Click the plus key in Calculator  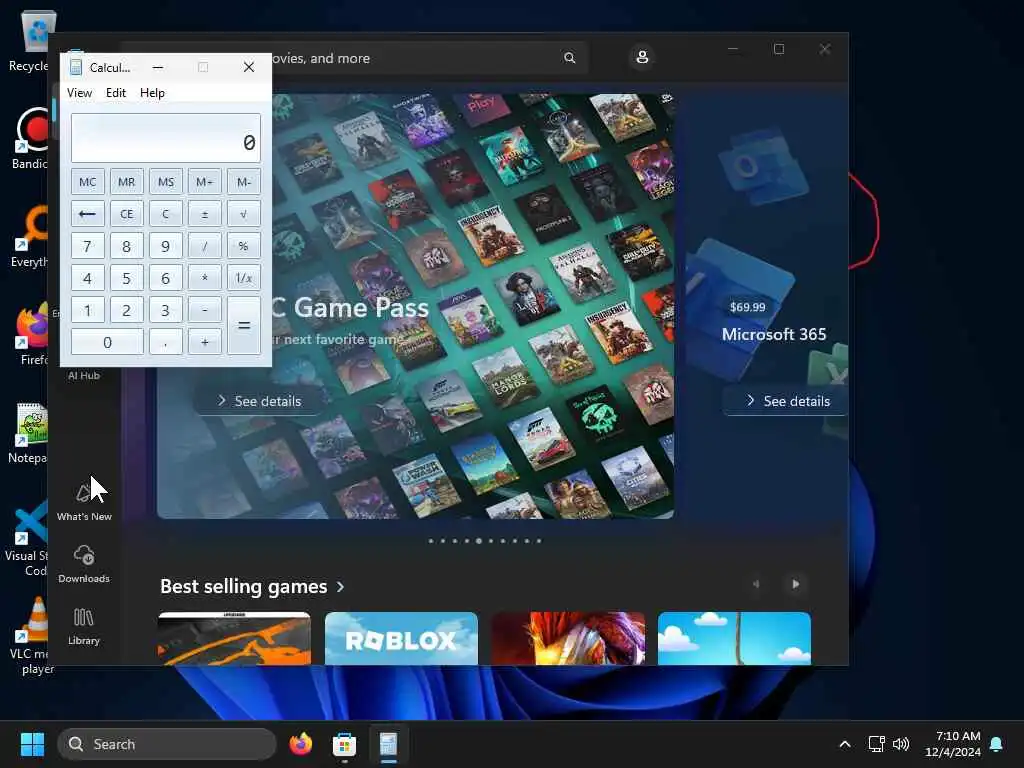[204, 342]
